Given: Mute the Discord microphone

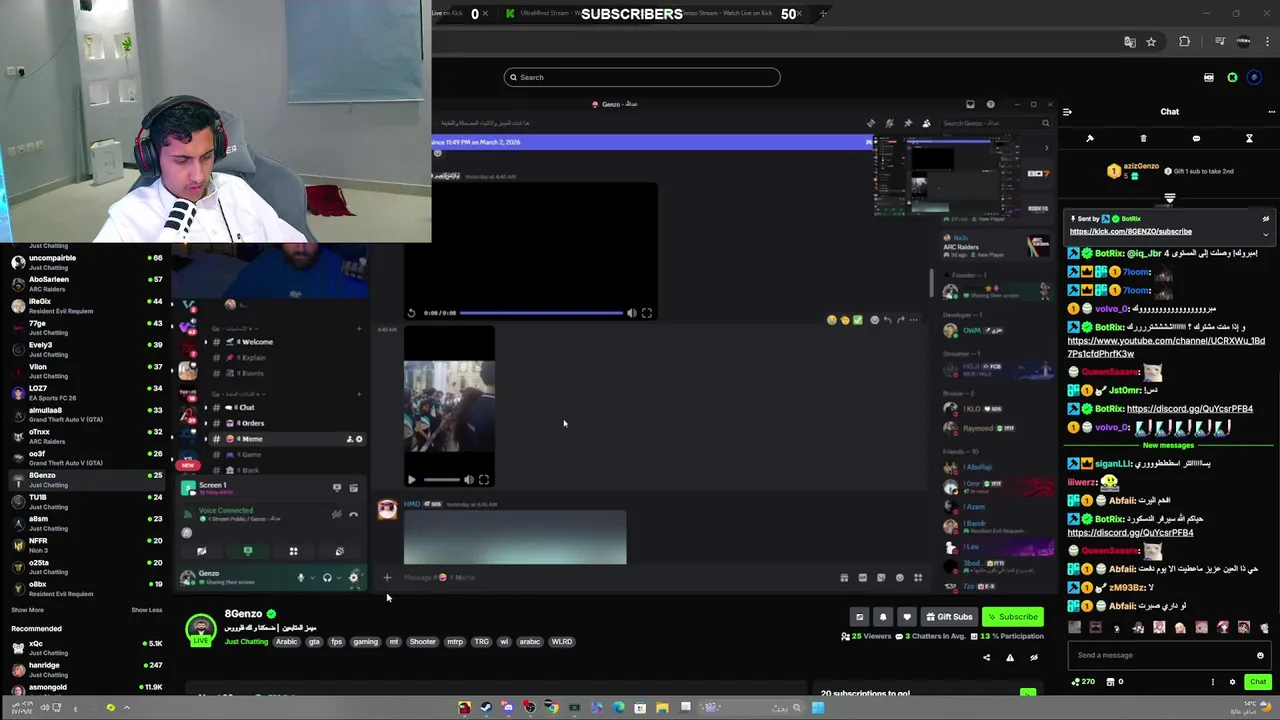Looking at the screenshot, I should point(301,578).
